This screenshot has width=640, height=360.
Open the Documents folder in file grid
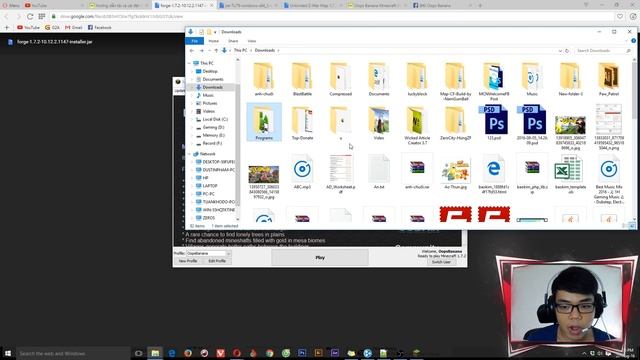pyautogui.click(x=379, y=79)
